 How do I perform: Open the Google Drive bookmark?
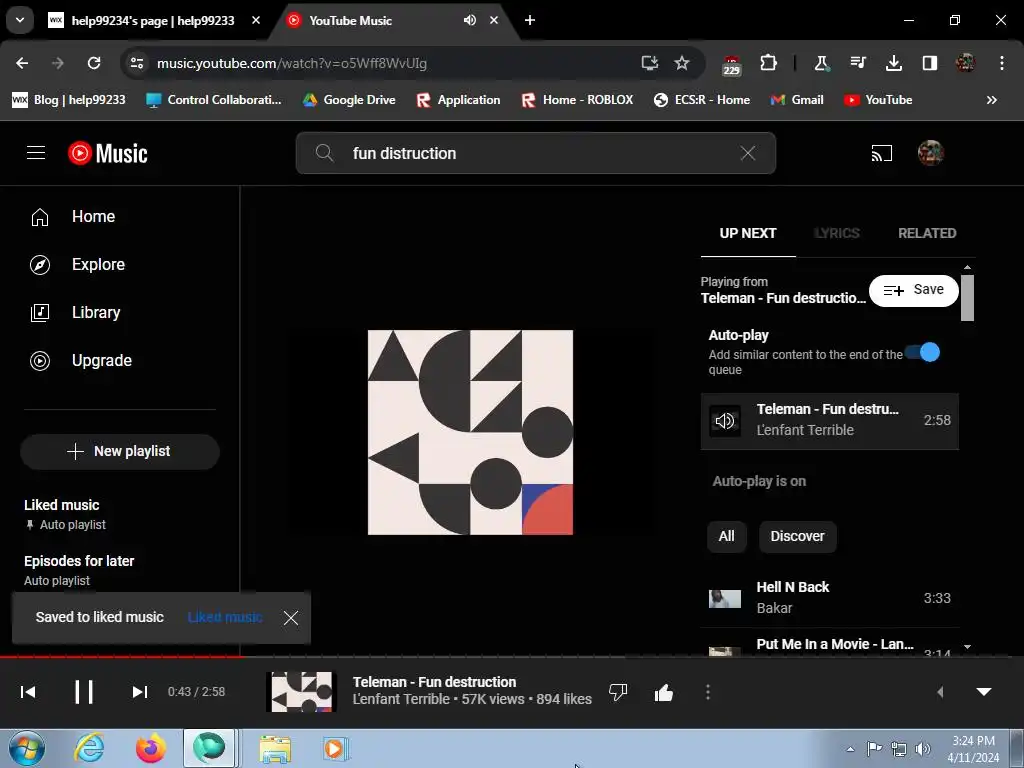pyautogui.click(x=349, y=100)
